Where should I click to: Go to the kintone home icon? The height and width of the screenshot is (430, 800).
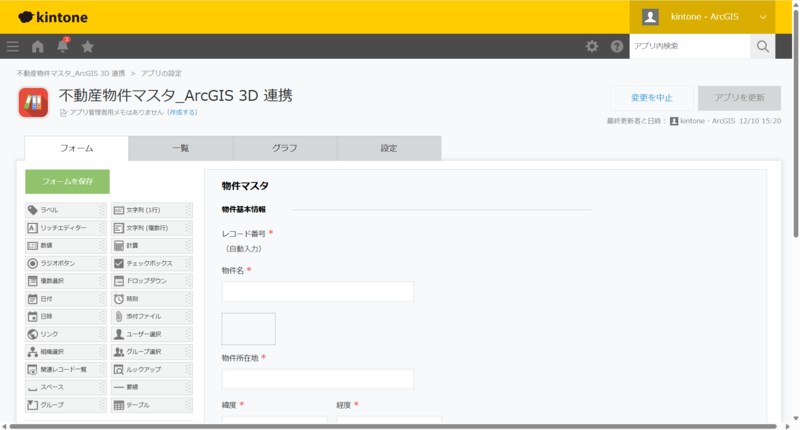click(38, 46)
